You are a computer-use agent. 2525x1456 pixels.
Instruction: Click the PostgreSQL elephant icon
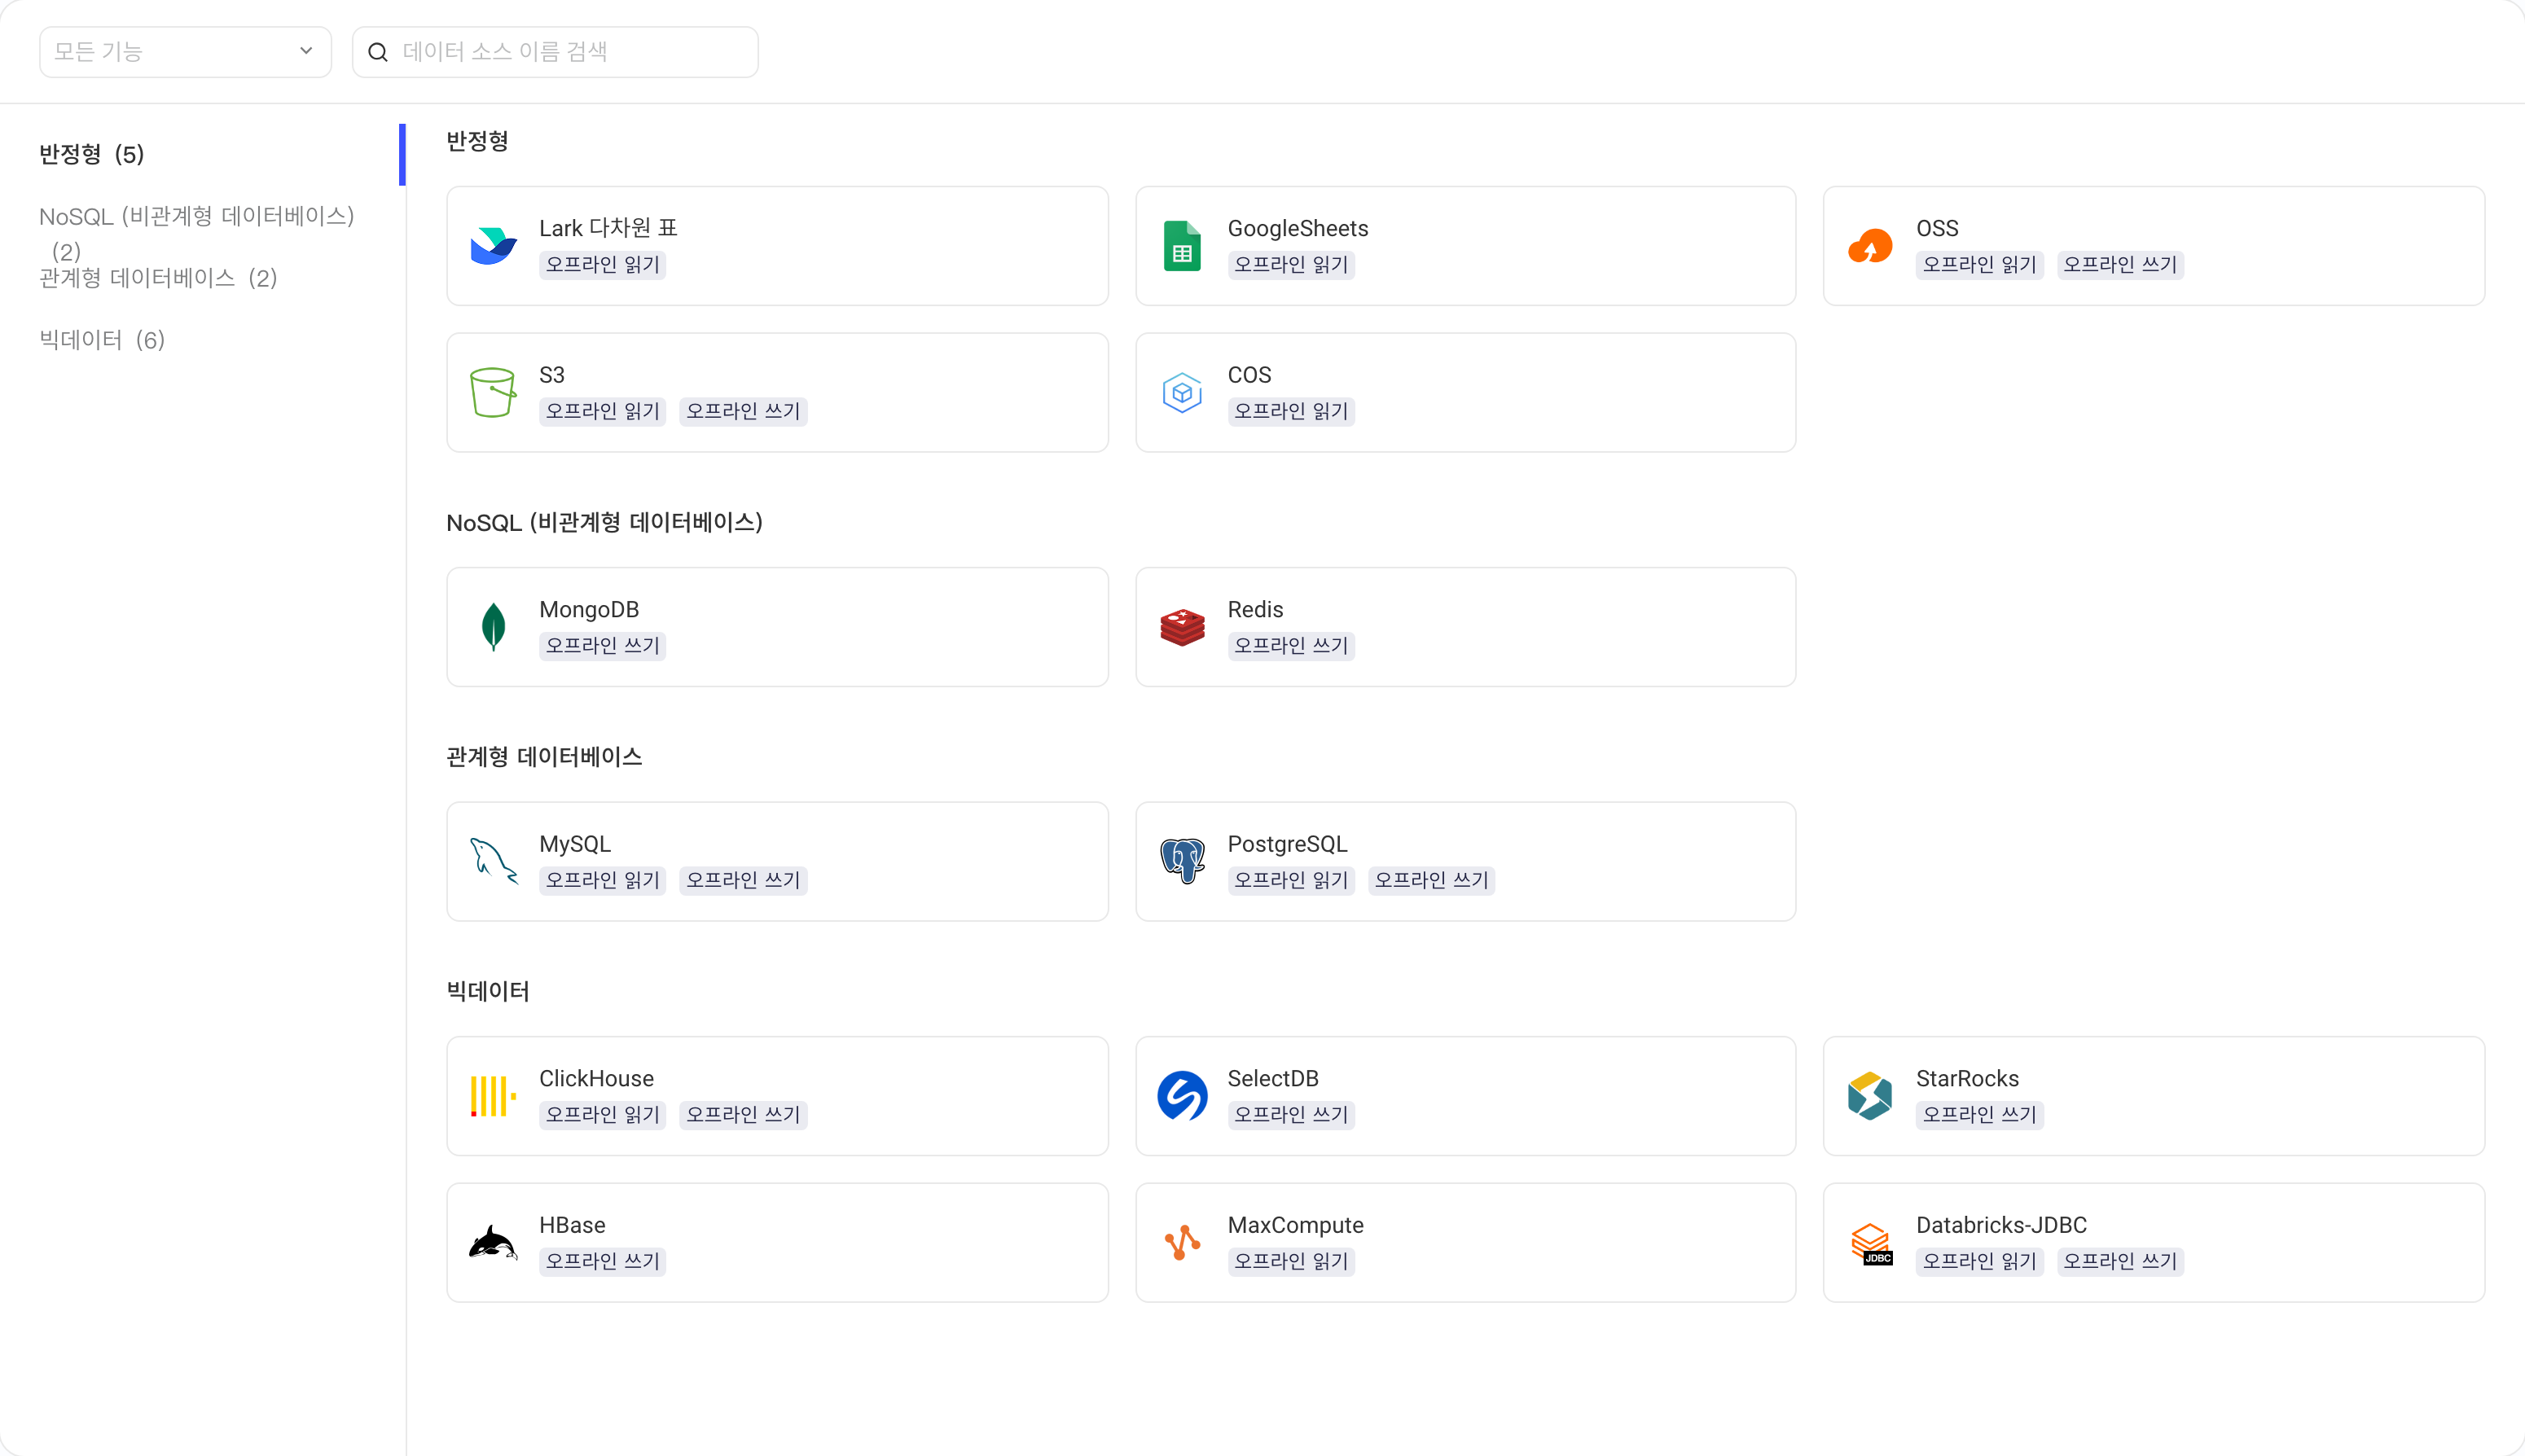1182,861
